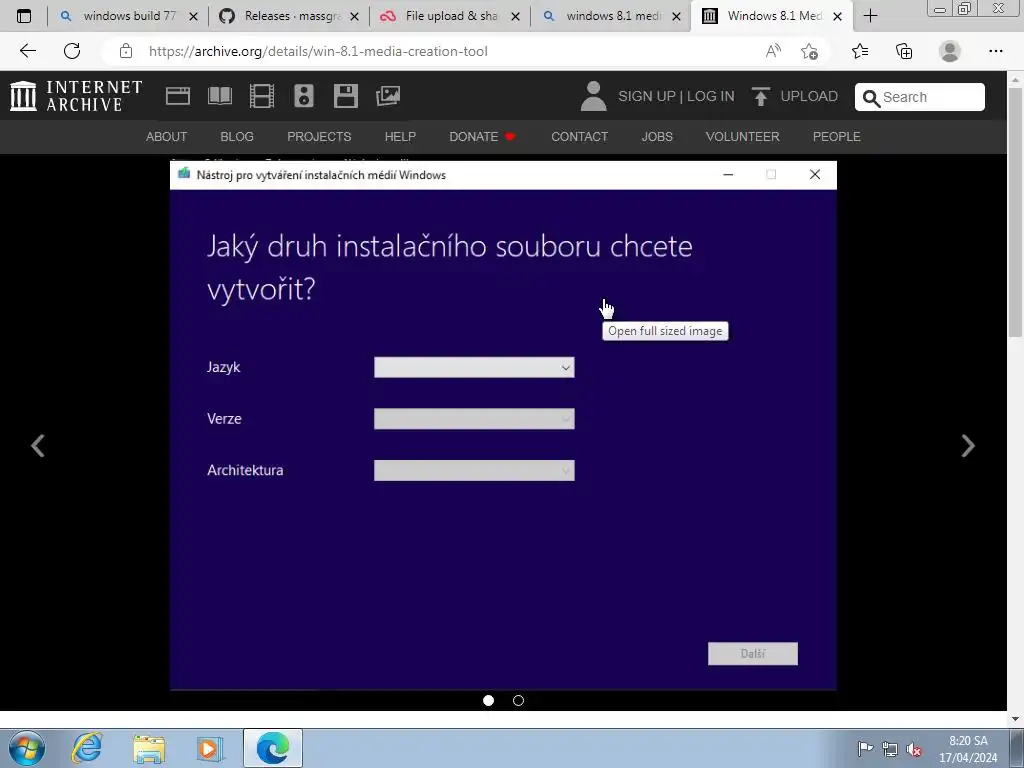Open the Collections icon
Viewport: 1024px width, 768px height.
(904, 51)
